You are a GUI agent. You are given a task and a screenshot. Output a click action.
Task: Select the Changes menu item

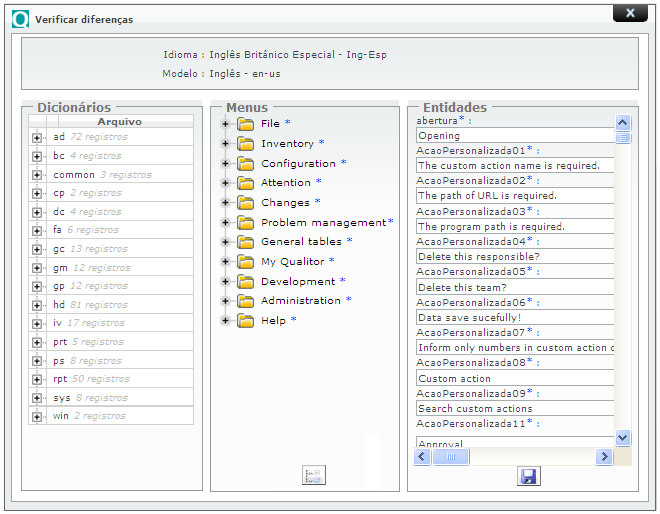(x=285, y=203)
